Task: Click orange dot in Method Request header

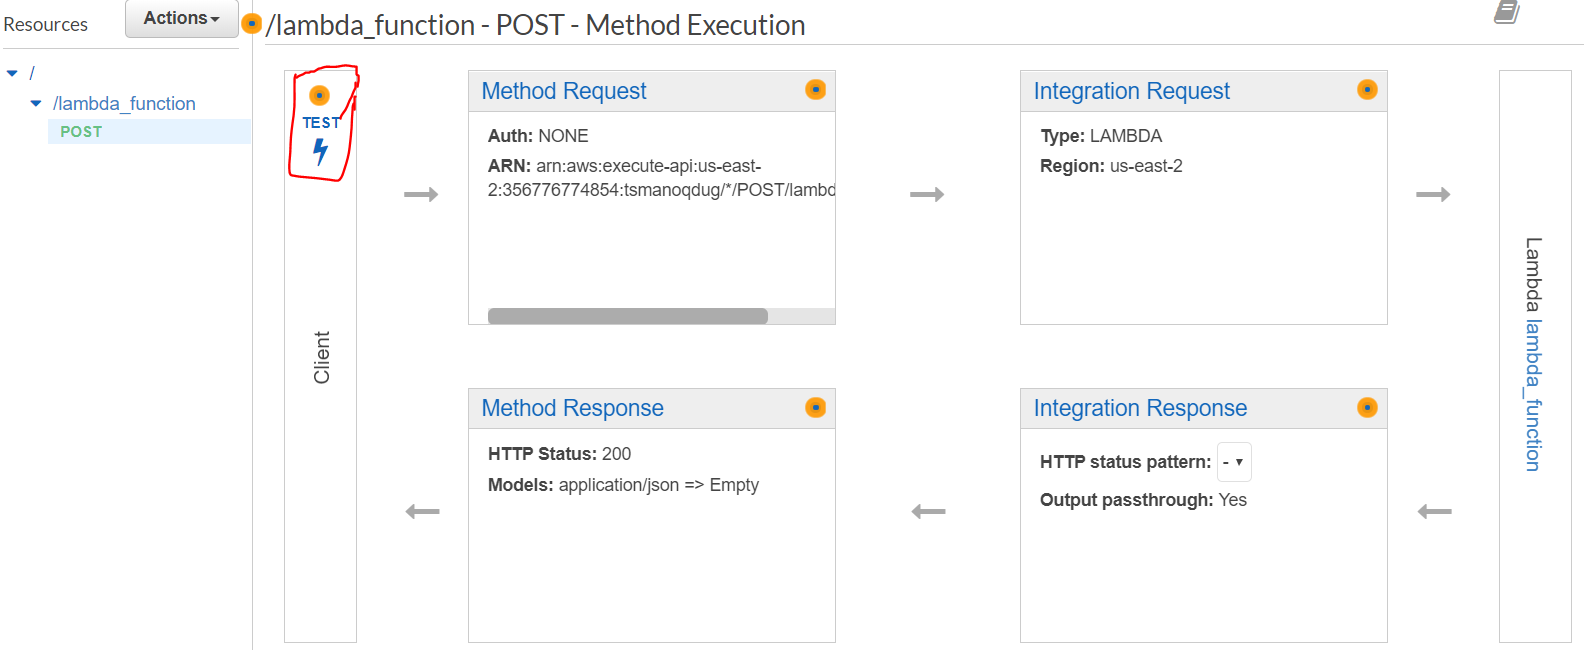Action: coord(816,90)
